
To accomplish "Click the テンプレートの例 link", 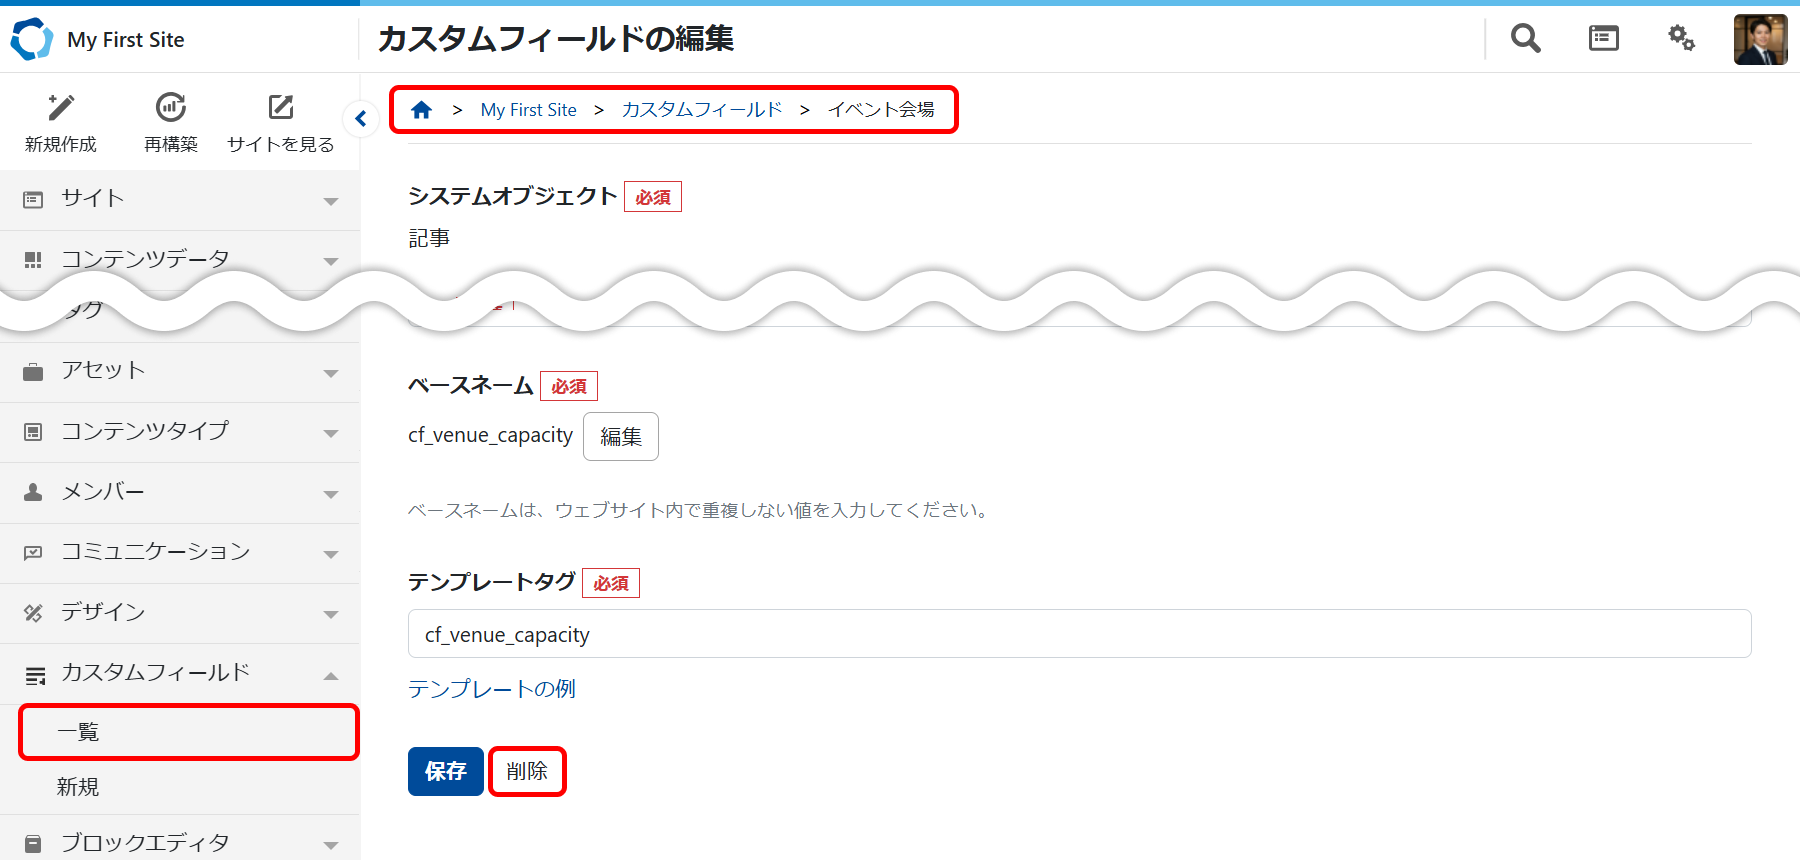I will [x=491, y=689].
